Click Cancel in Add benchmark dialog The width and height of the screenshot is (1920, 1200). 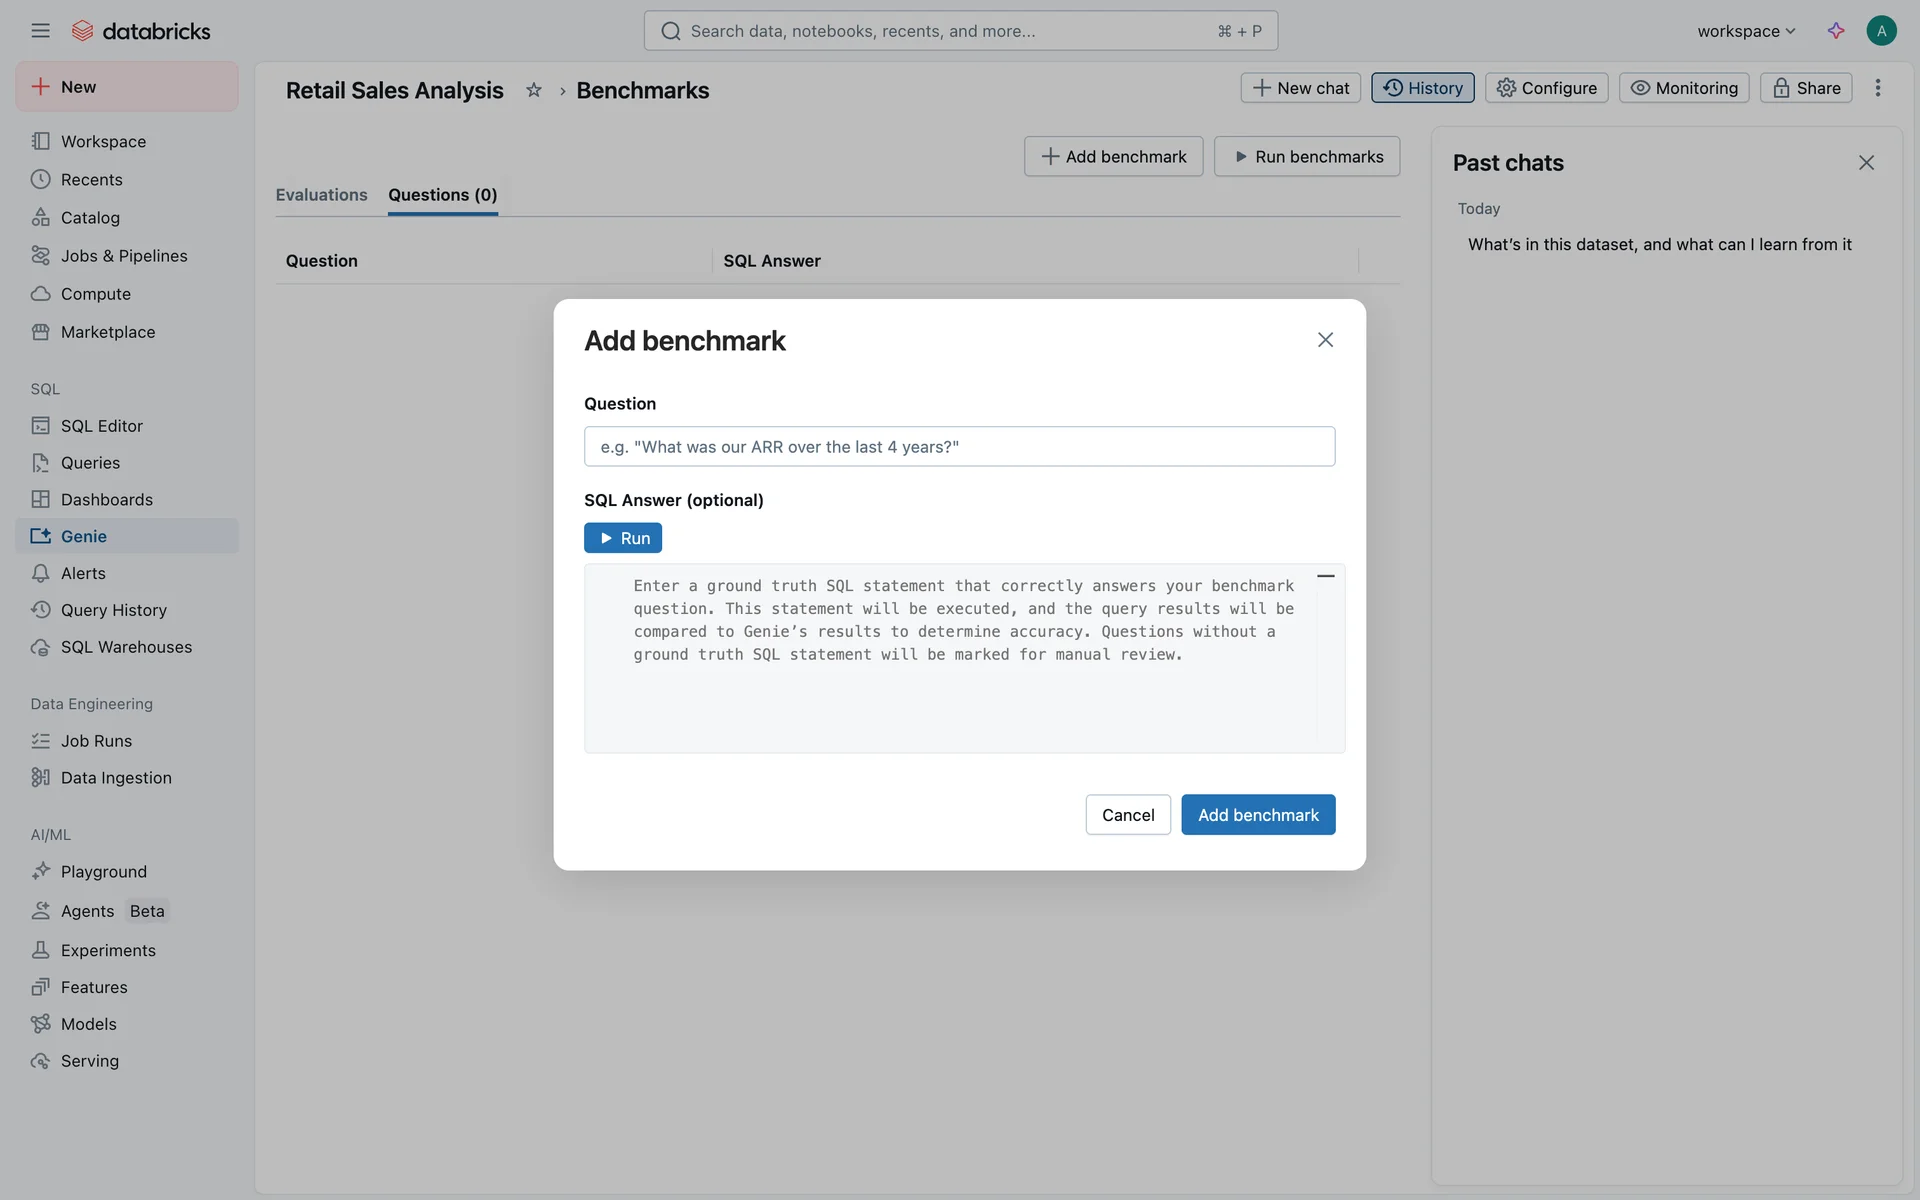tap(1127, 815)
